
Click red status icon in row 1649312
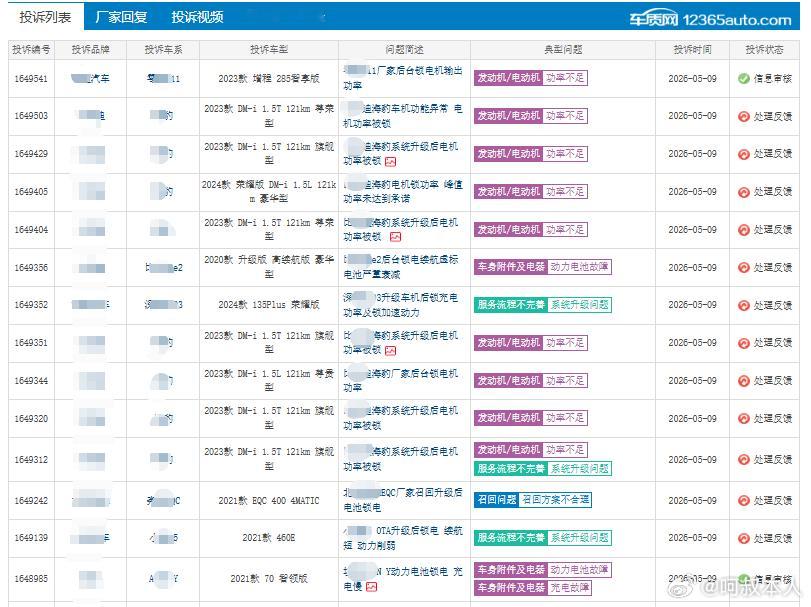tap(744, 460)
